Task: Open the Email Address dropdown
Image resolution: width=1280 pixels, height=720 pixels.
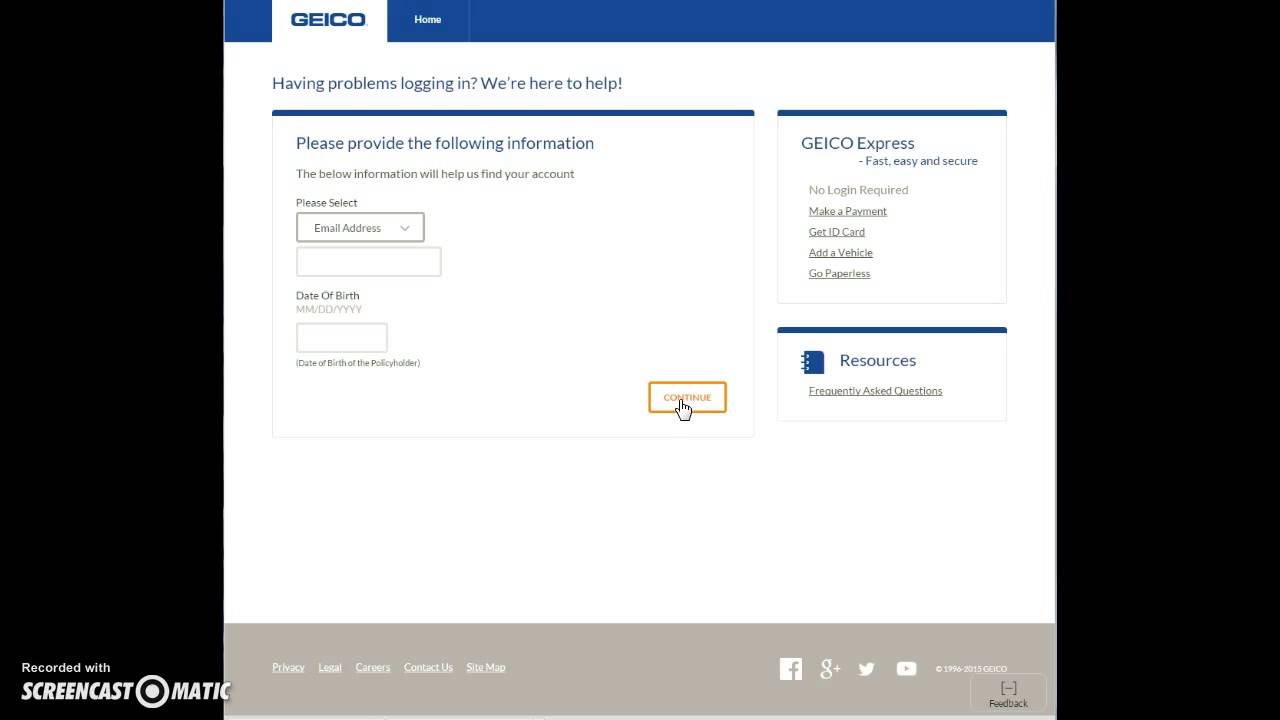Action: point(360,228)
